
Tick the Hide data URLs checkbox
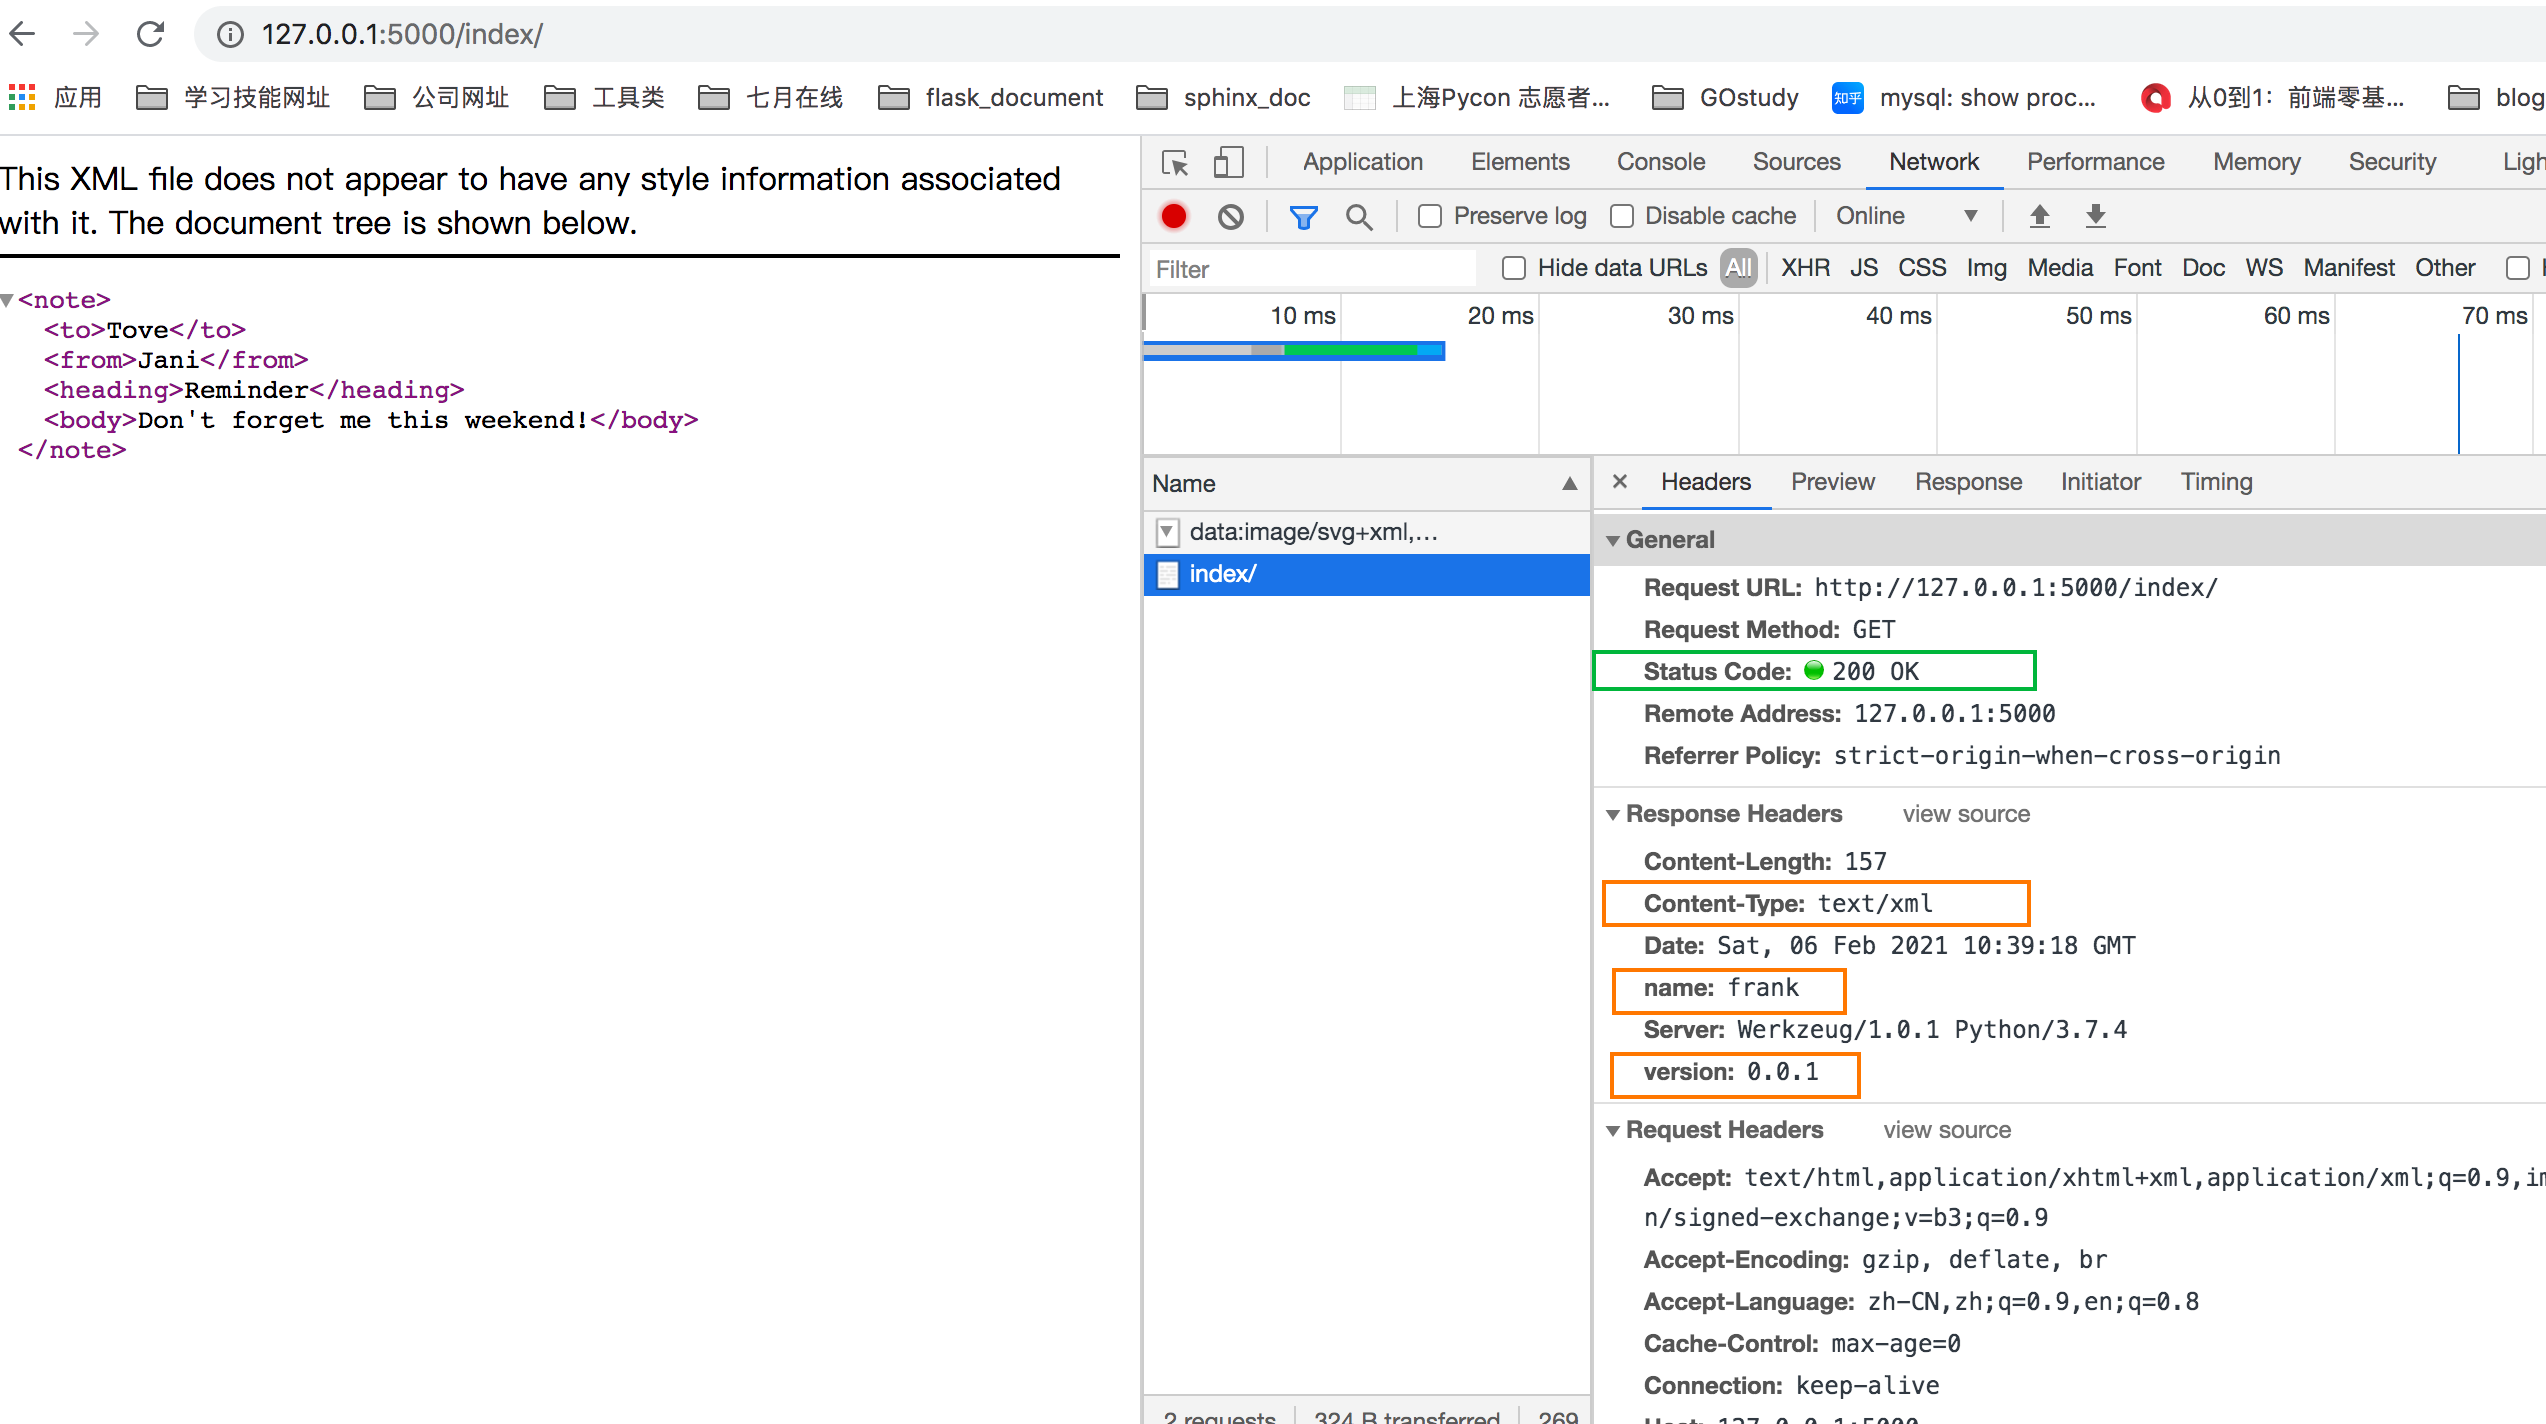pyautogui.click(x=1514, y=268)
